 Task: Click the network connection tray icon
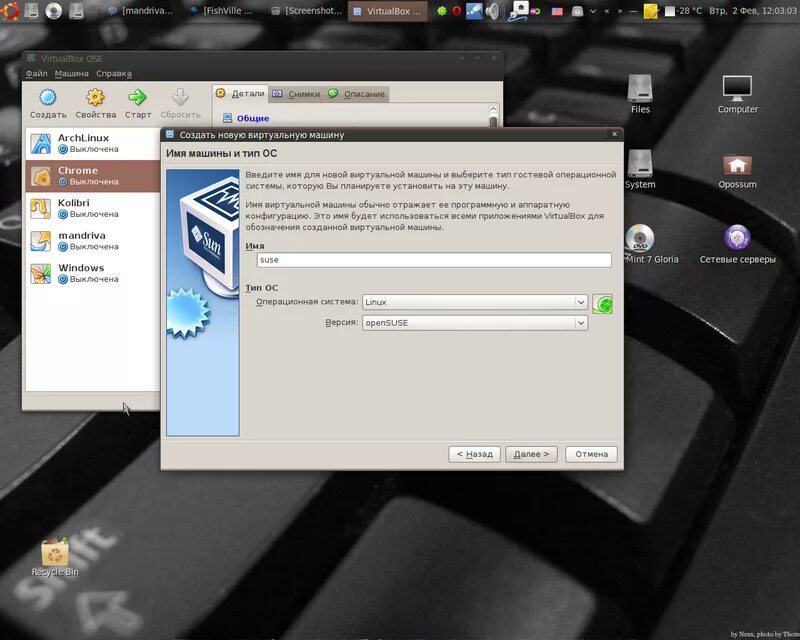tap(518, 11)
